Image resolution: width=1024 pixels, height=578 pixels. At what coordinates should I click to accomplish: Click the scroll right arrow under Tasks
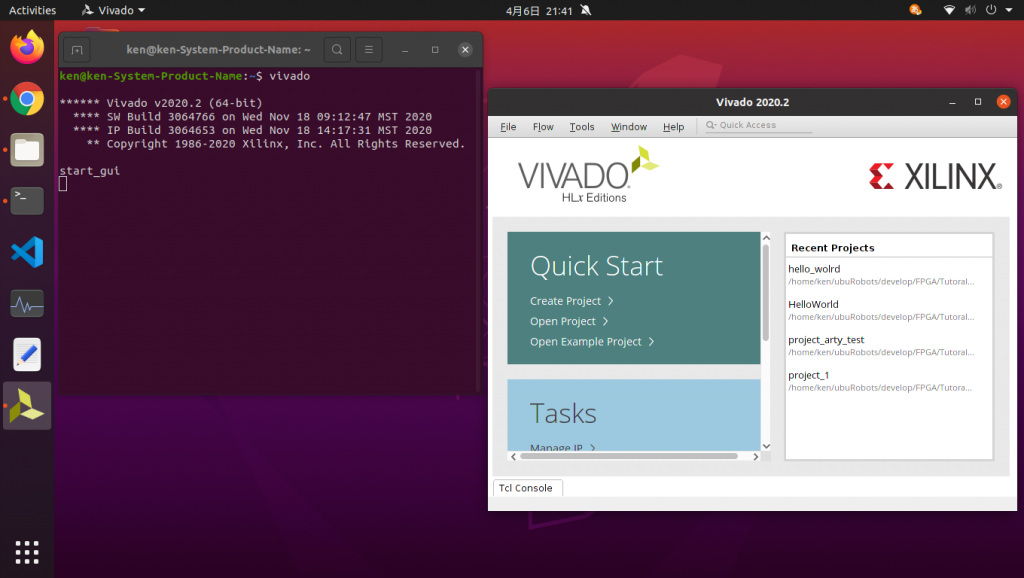756,457
